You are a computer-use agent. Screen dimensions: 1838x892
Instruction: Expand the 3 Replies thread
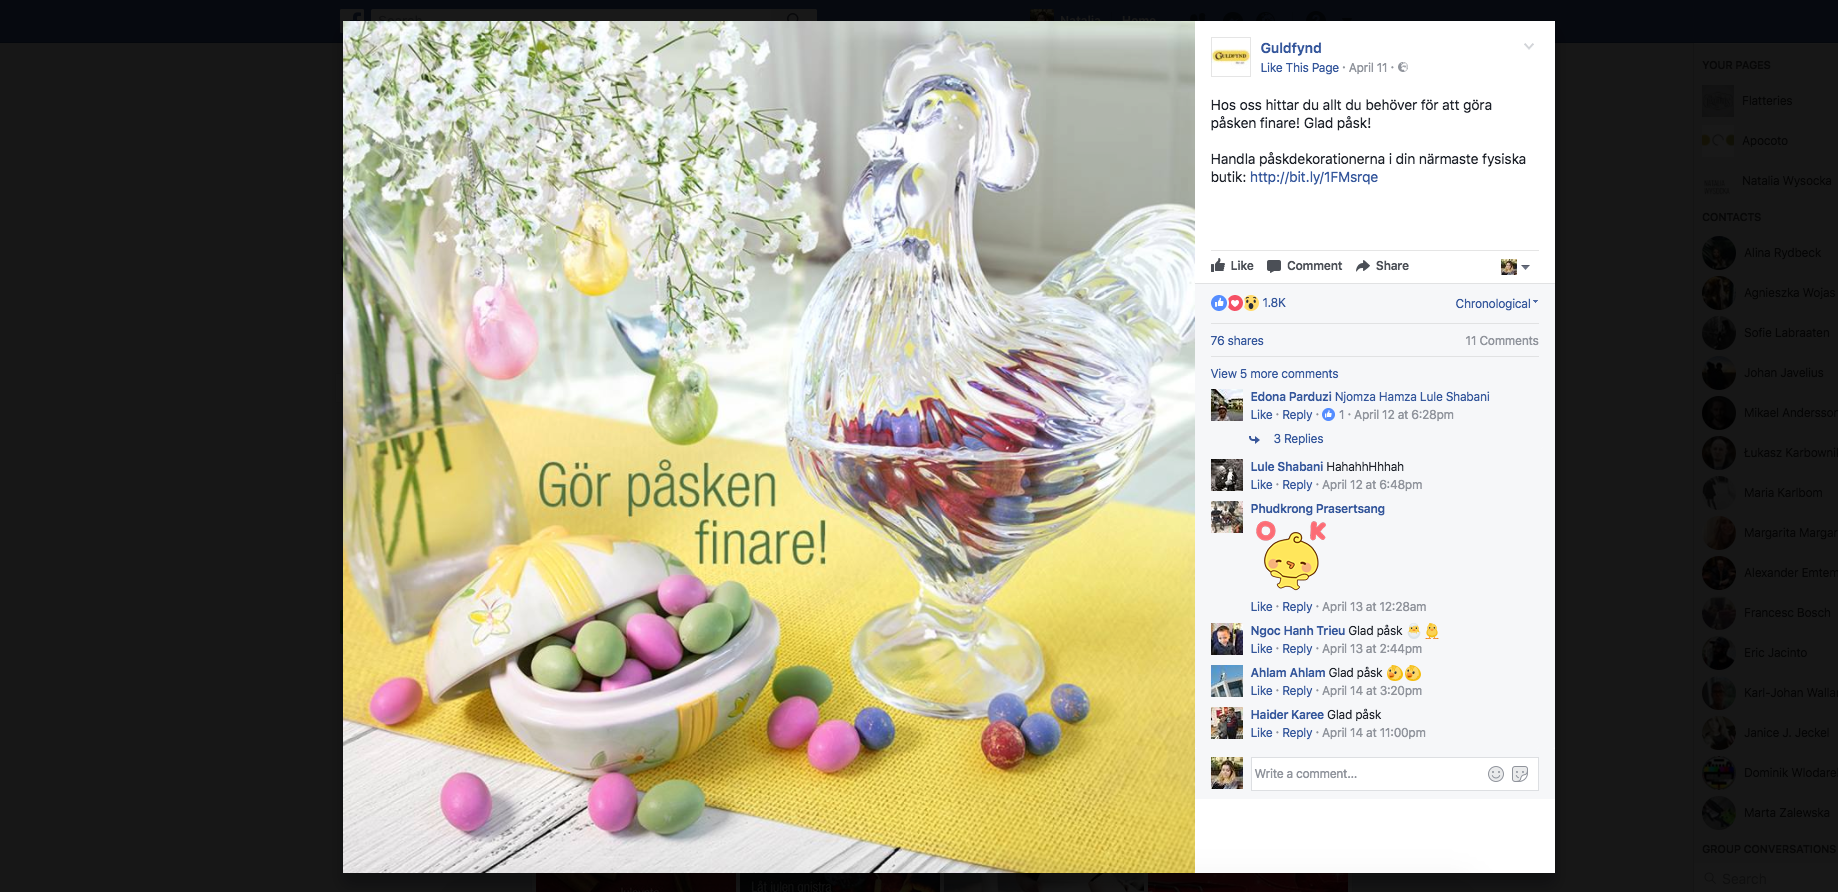point(1298,439)
